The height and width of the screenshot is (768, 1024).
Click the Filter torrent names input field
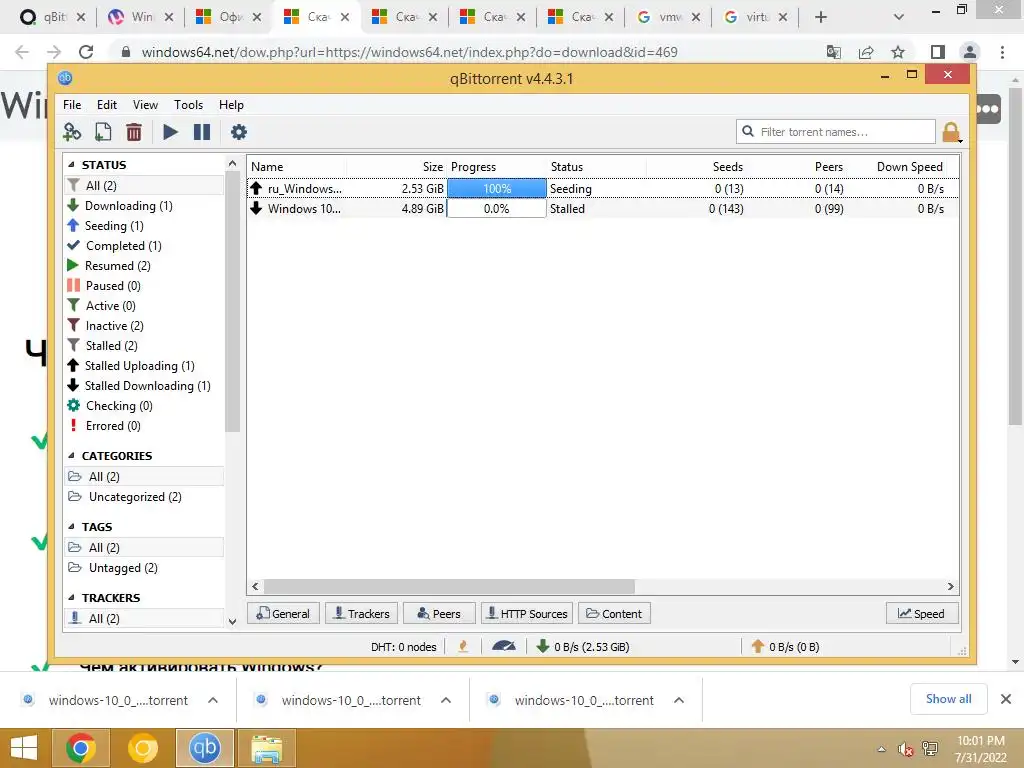click(835, 131)
